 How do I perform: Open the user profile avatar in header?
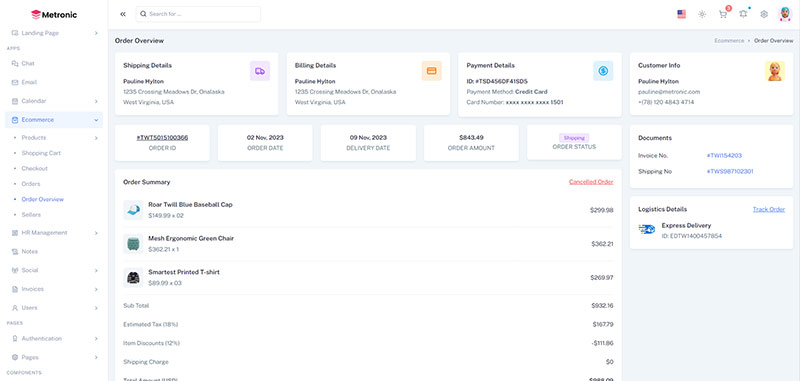tap(785, 14)
